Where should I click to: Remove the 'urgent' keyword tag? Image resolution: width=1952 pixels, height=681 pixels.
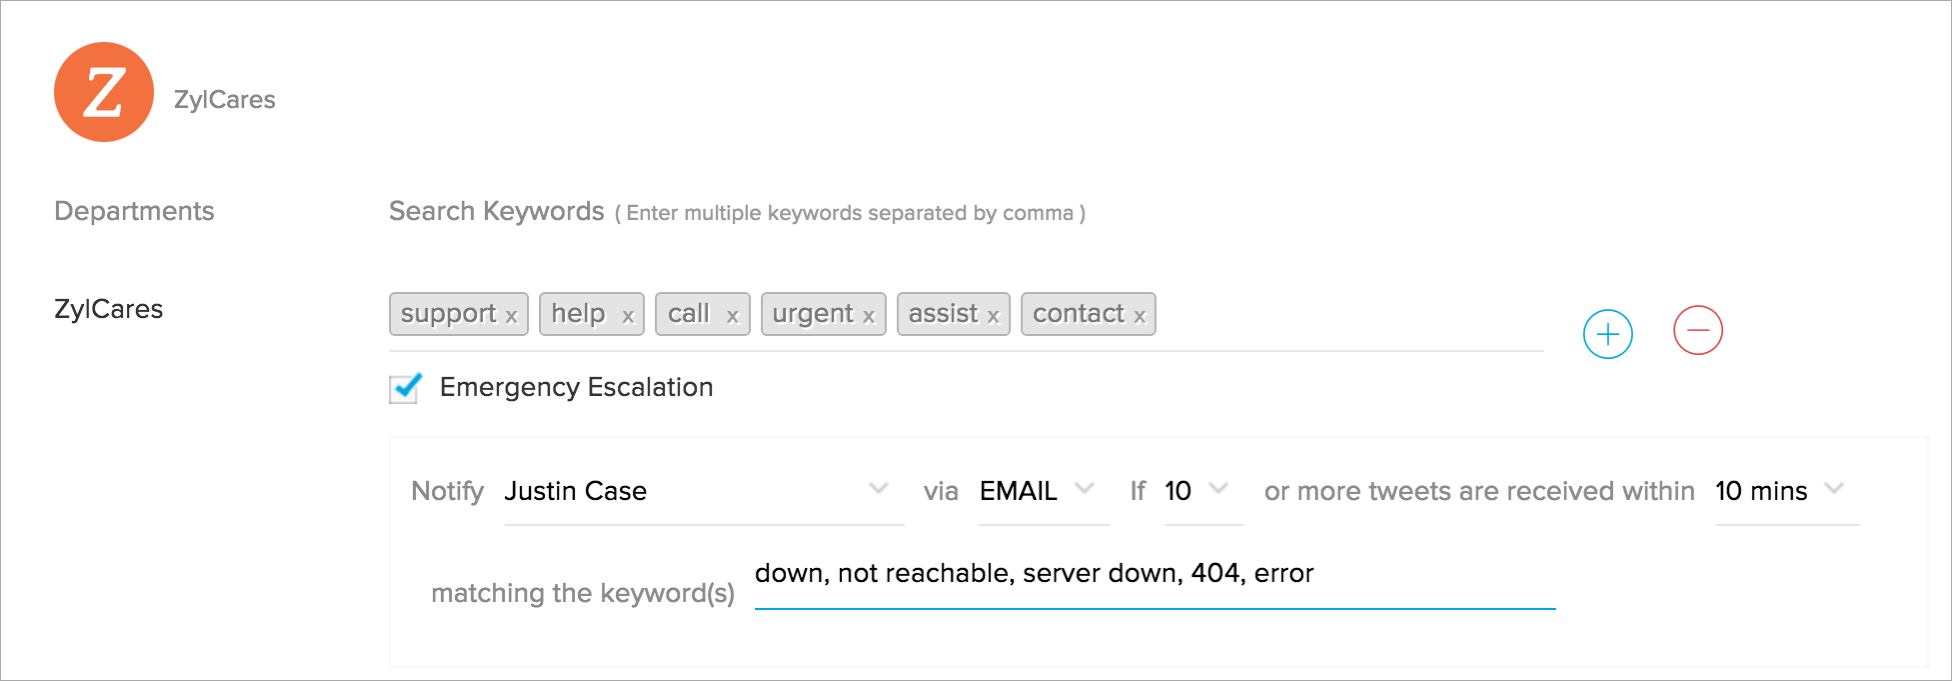coord(869,317)
